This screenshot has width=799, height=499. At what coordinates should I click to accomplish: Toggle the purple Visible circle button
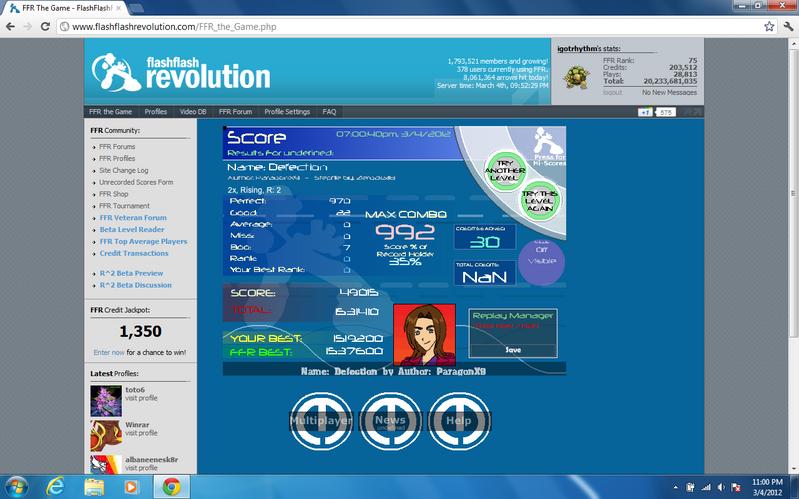click(541, 261)
